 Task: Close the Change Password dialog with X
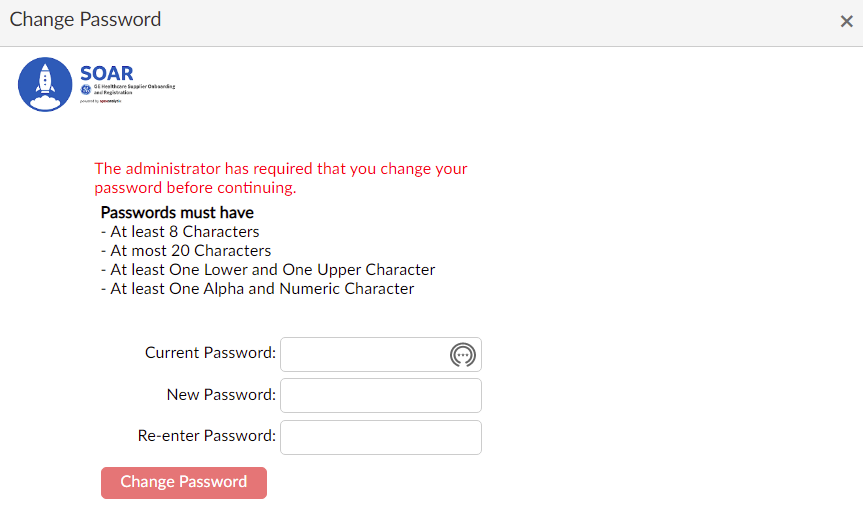click(846, 22)
